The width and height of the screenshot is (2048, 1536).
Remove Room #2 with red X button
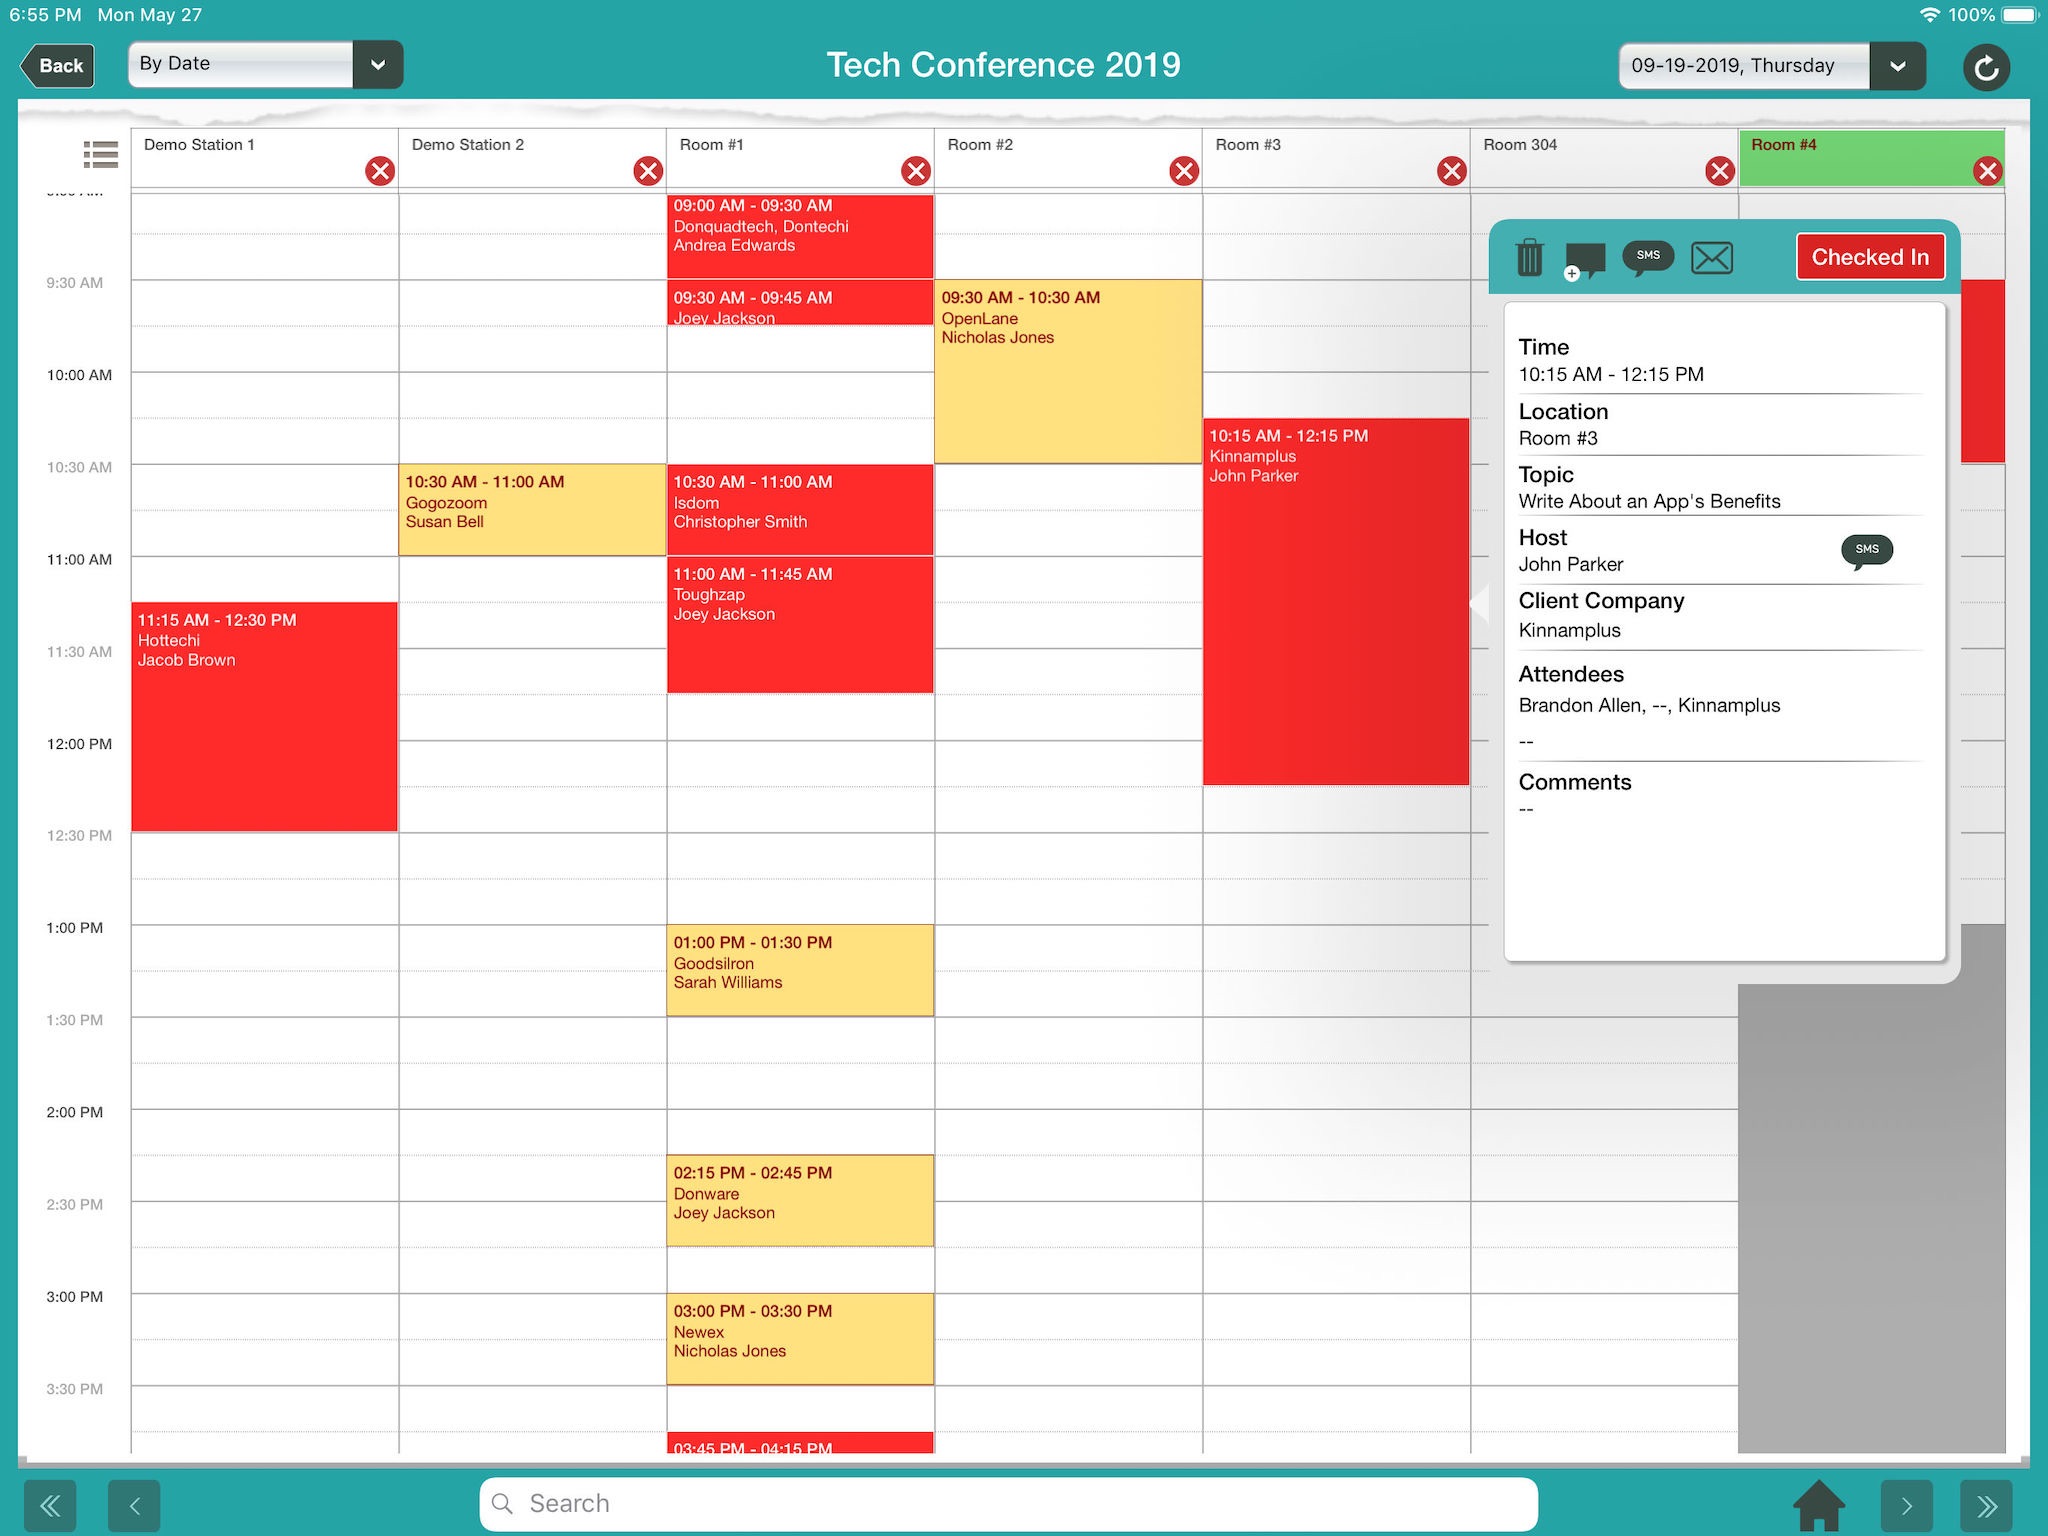1180,171
